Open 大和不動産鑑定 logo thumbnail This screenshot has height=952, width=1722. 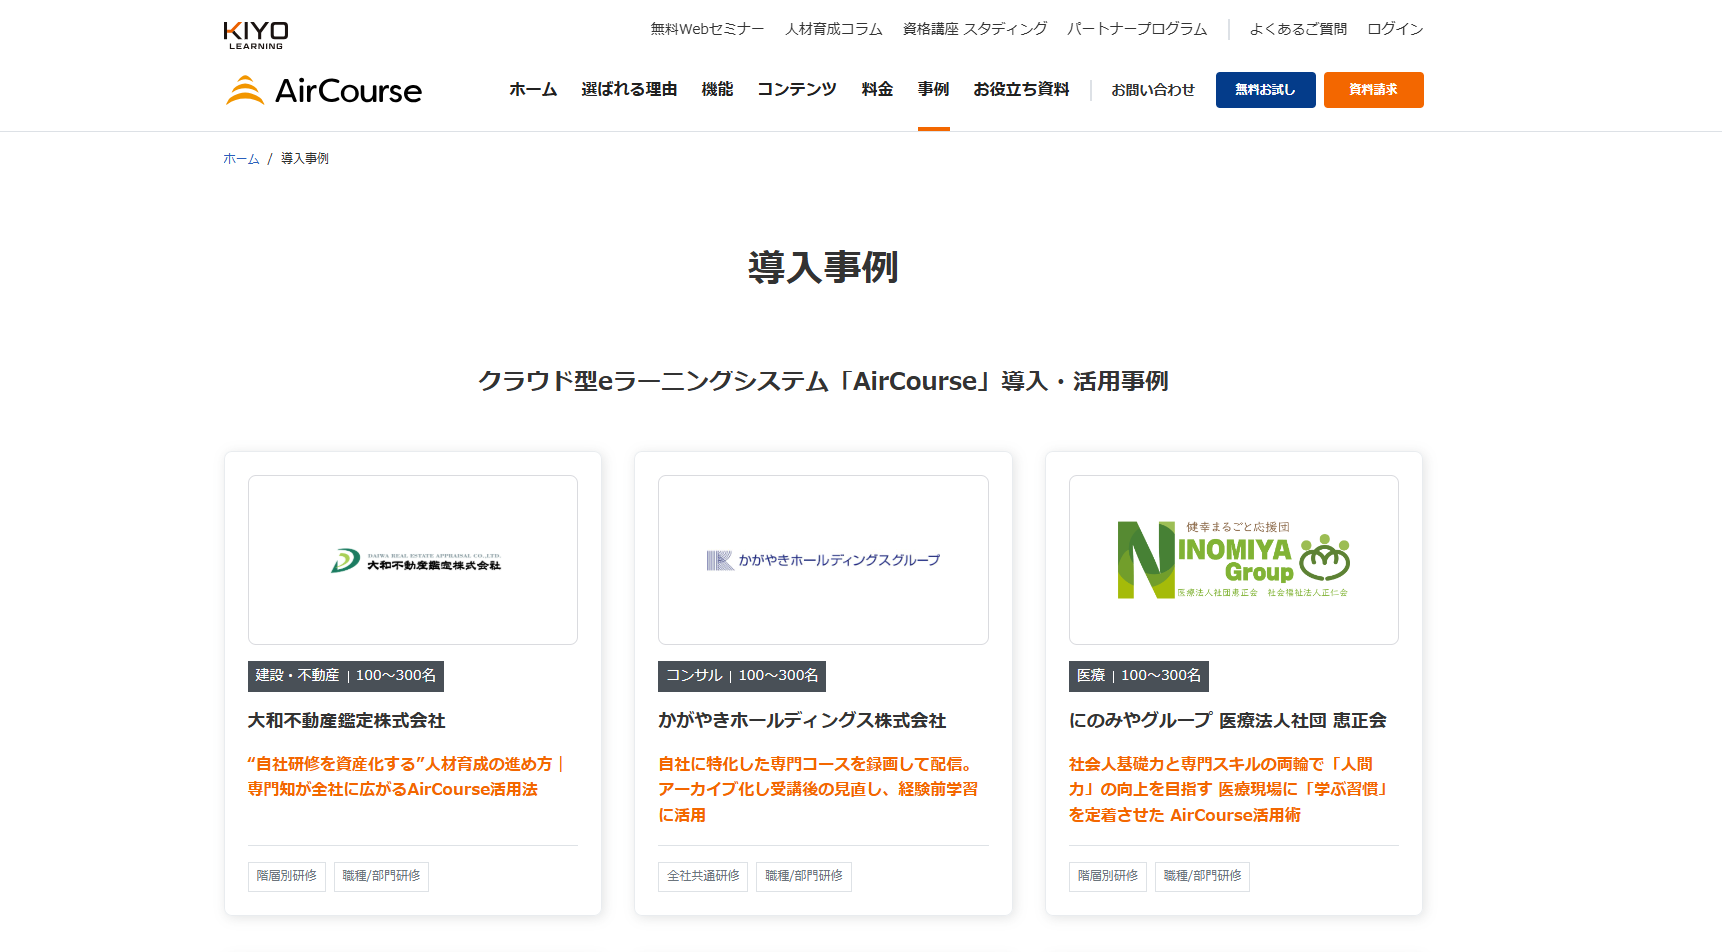click(413, 560)
